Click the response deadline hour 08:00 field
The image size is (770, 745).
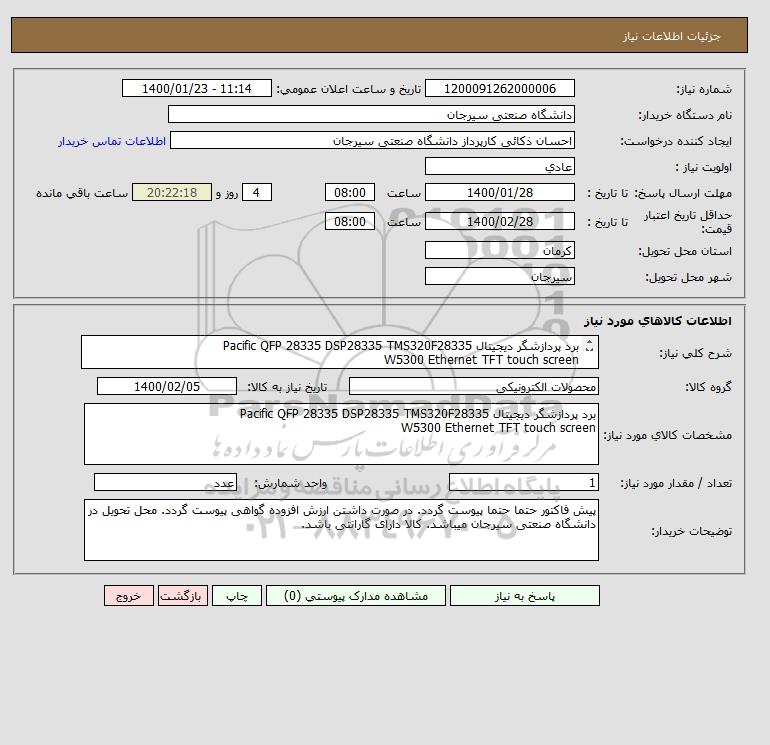350,193
